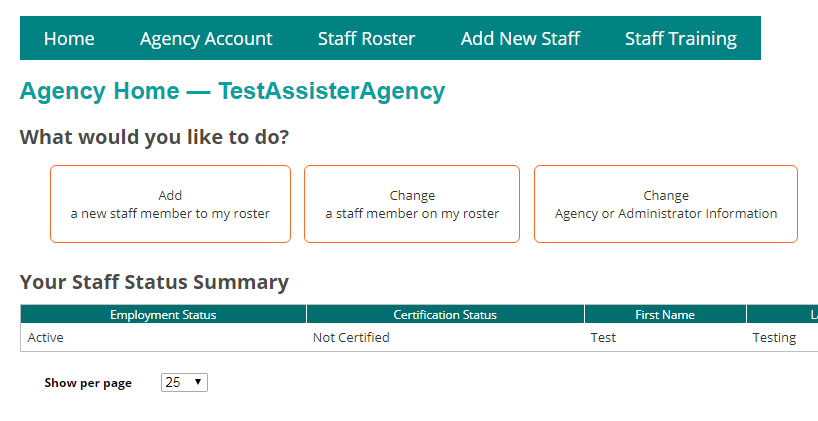Click Change Agency or Administrator Information
This screenshot has height=421, width=818.
(666, 204)
